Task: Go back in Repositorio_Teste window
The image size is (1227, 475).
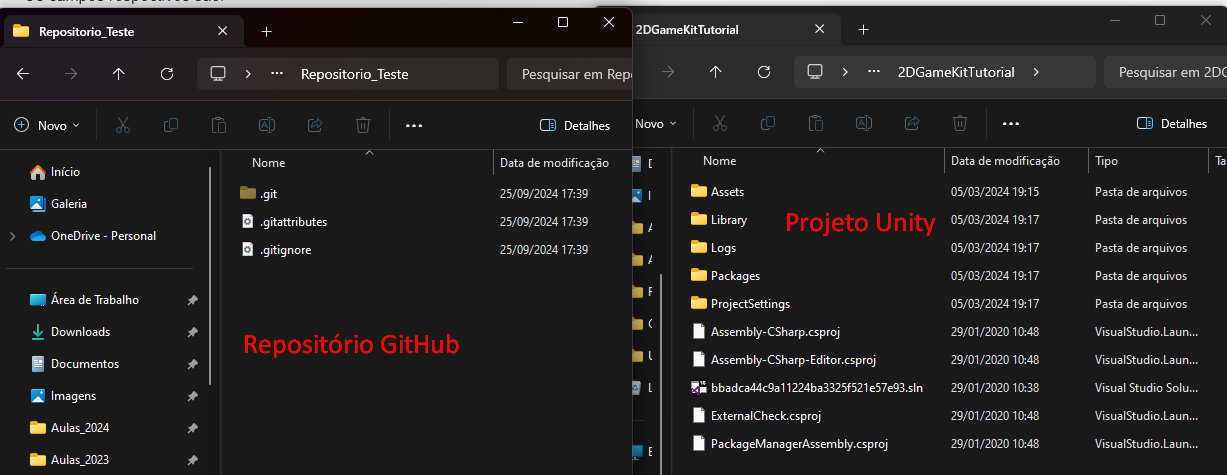Action: click(23, 74)
